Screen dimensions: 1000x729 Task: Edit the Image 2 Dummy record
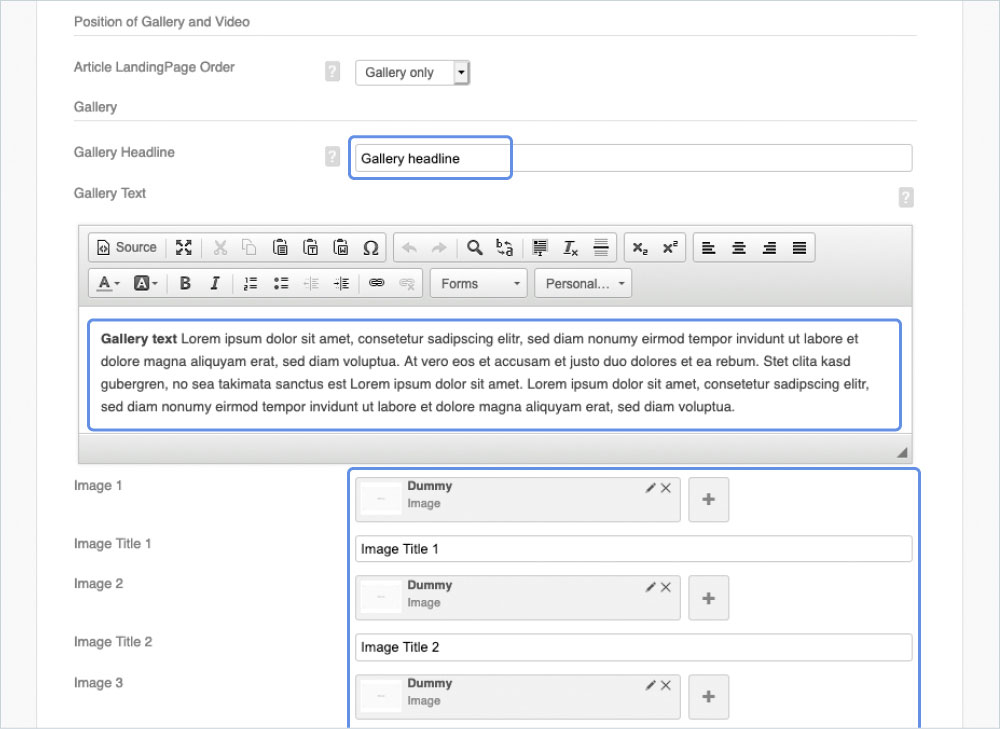tap(650, 587)
